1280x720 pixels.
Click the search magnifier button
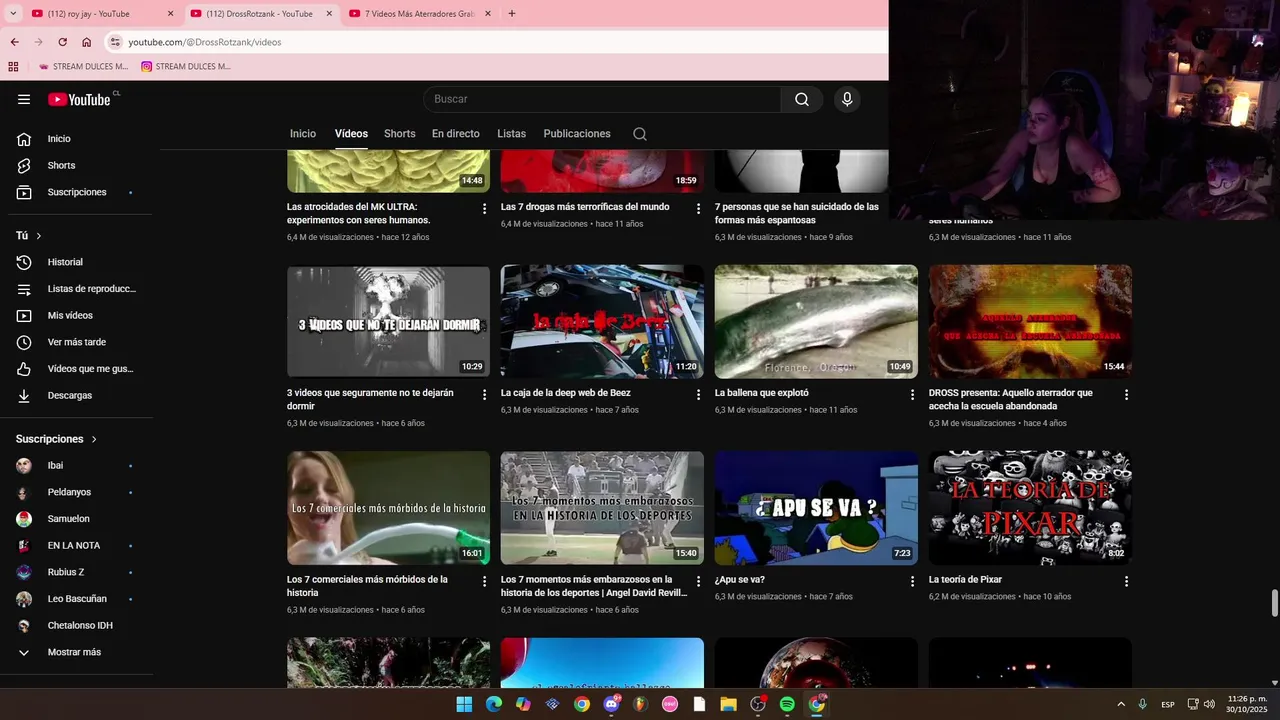coord(802,99)
